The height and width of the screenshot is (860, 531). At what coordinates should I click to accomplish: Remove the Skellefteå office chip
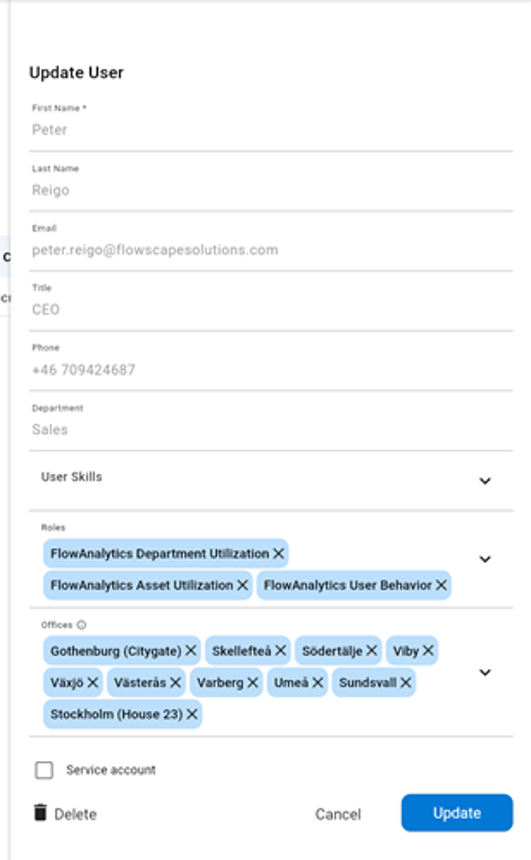pyautogui.click(x=280, y=650)
